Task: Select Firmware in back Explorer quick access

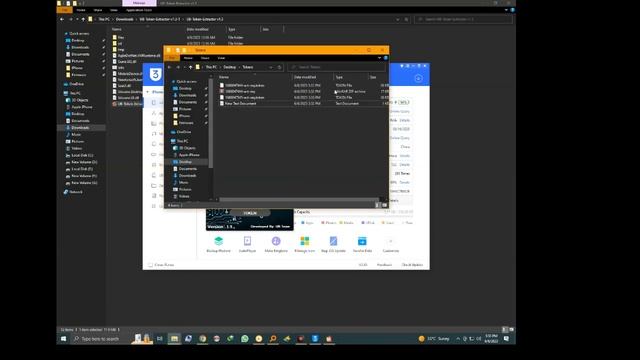Action: point(78,75)
